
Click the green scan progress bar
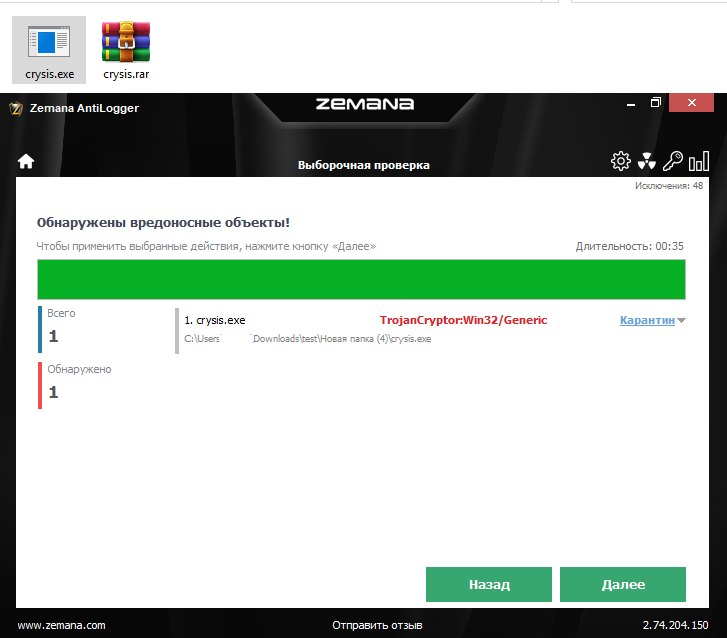(x=361, y=280)
